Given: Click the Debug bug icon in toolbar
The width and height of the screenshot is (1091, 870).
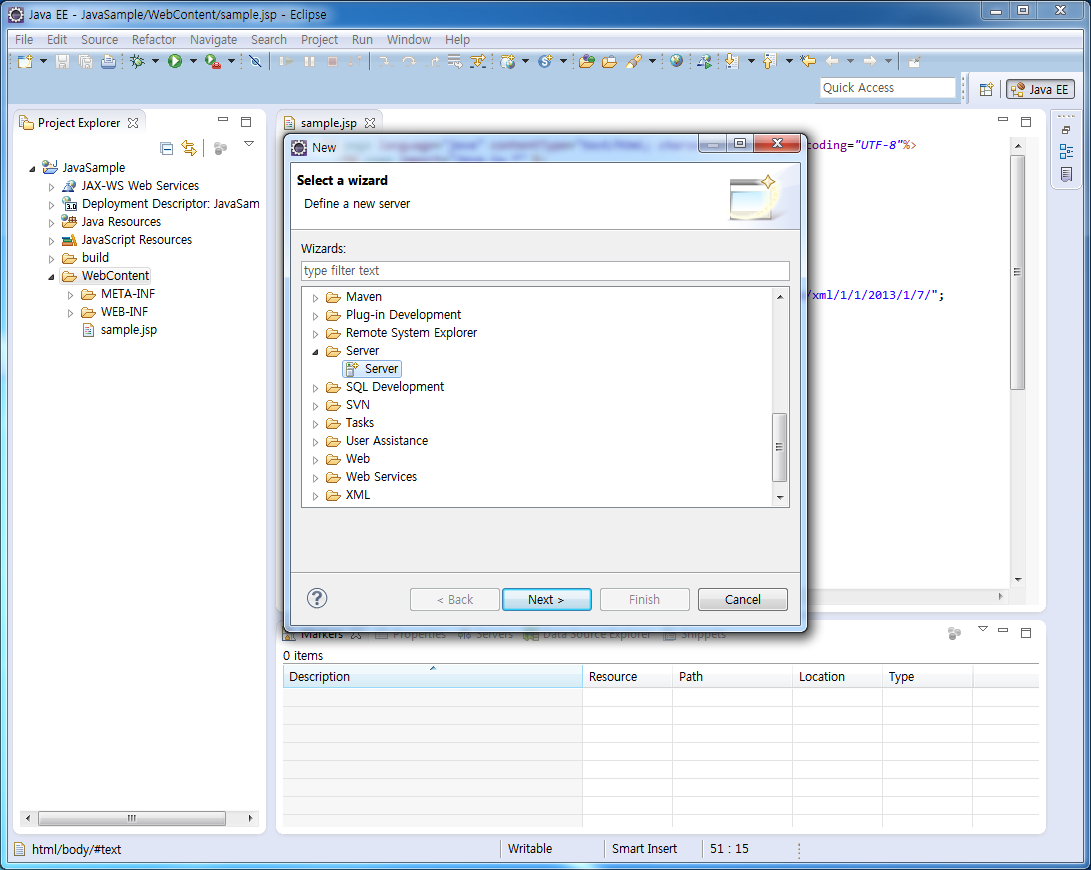Looking at the screenshot, I should 138,62.
